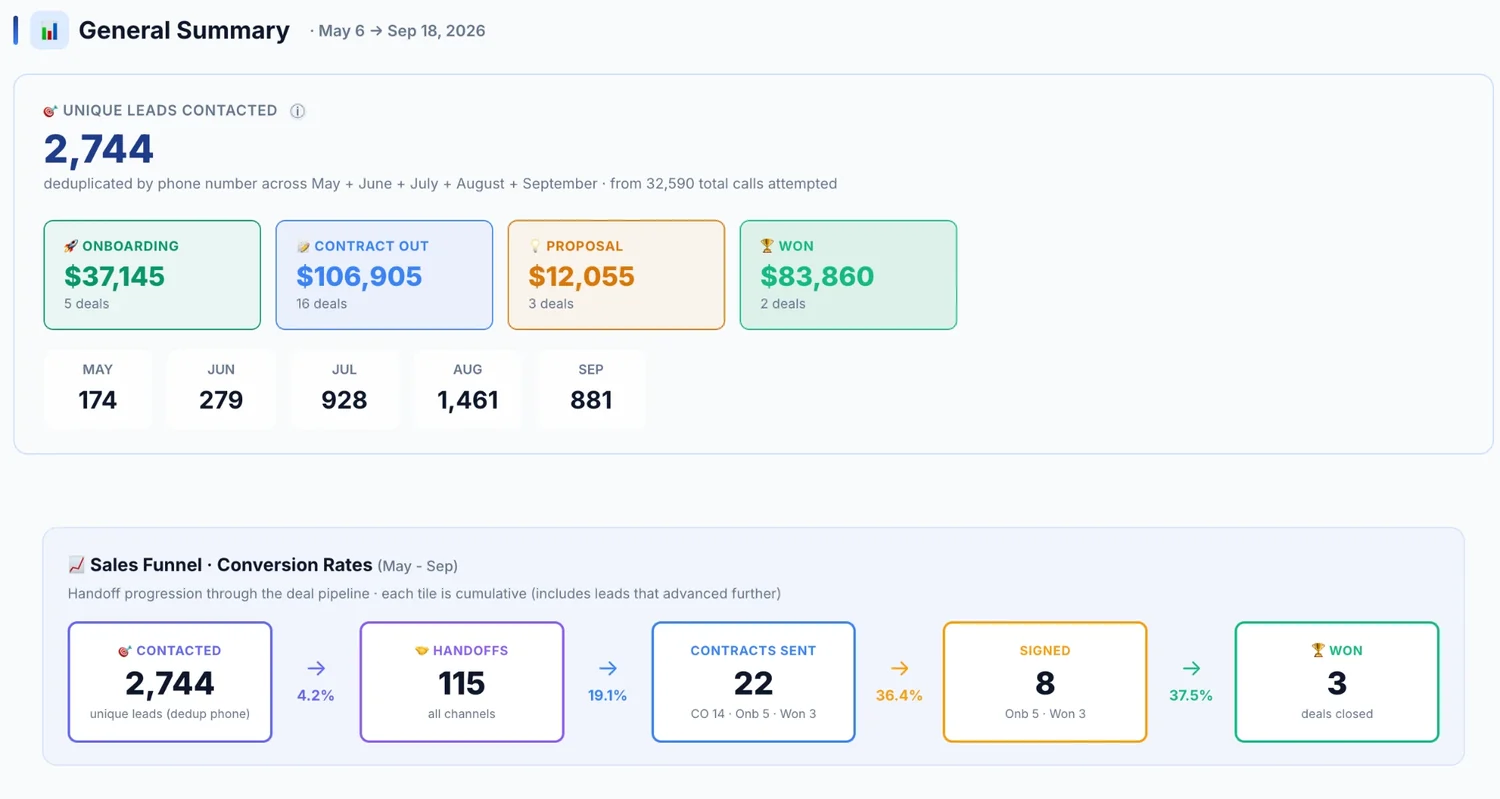This screenshot has width=1500, height=799.
Task: Click the rocket icon on the Onboarding card
Action: pyautogui.click(x=71, y=246)
